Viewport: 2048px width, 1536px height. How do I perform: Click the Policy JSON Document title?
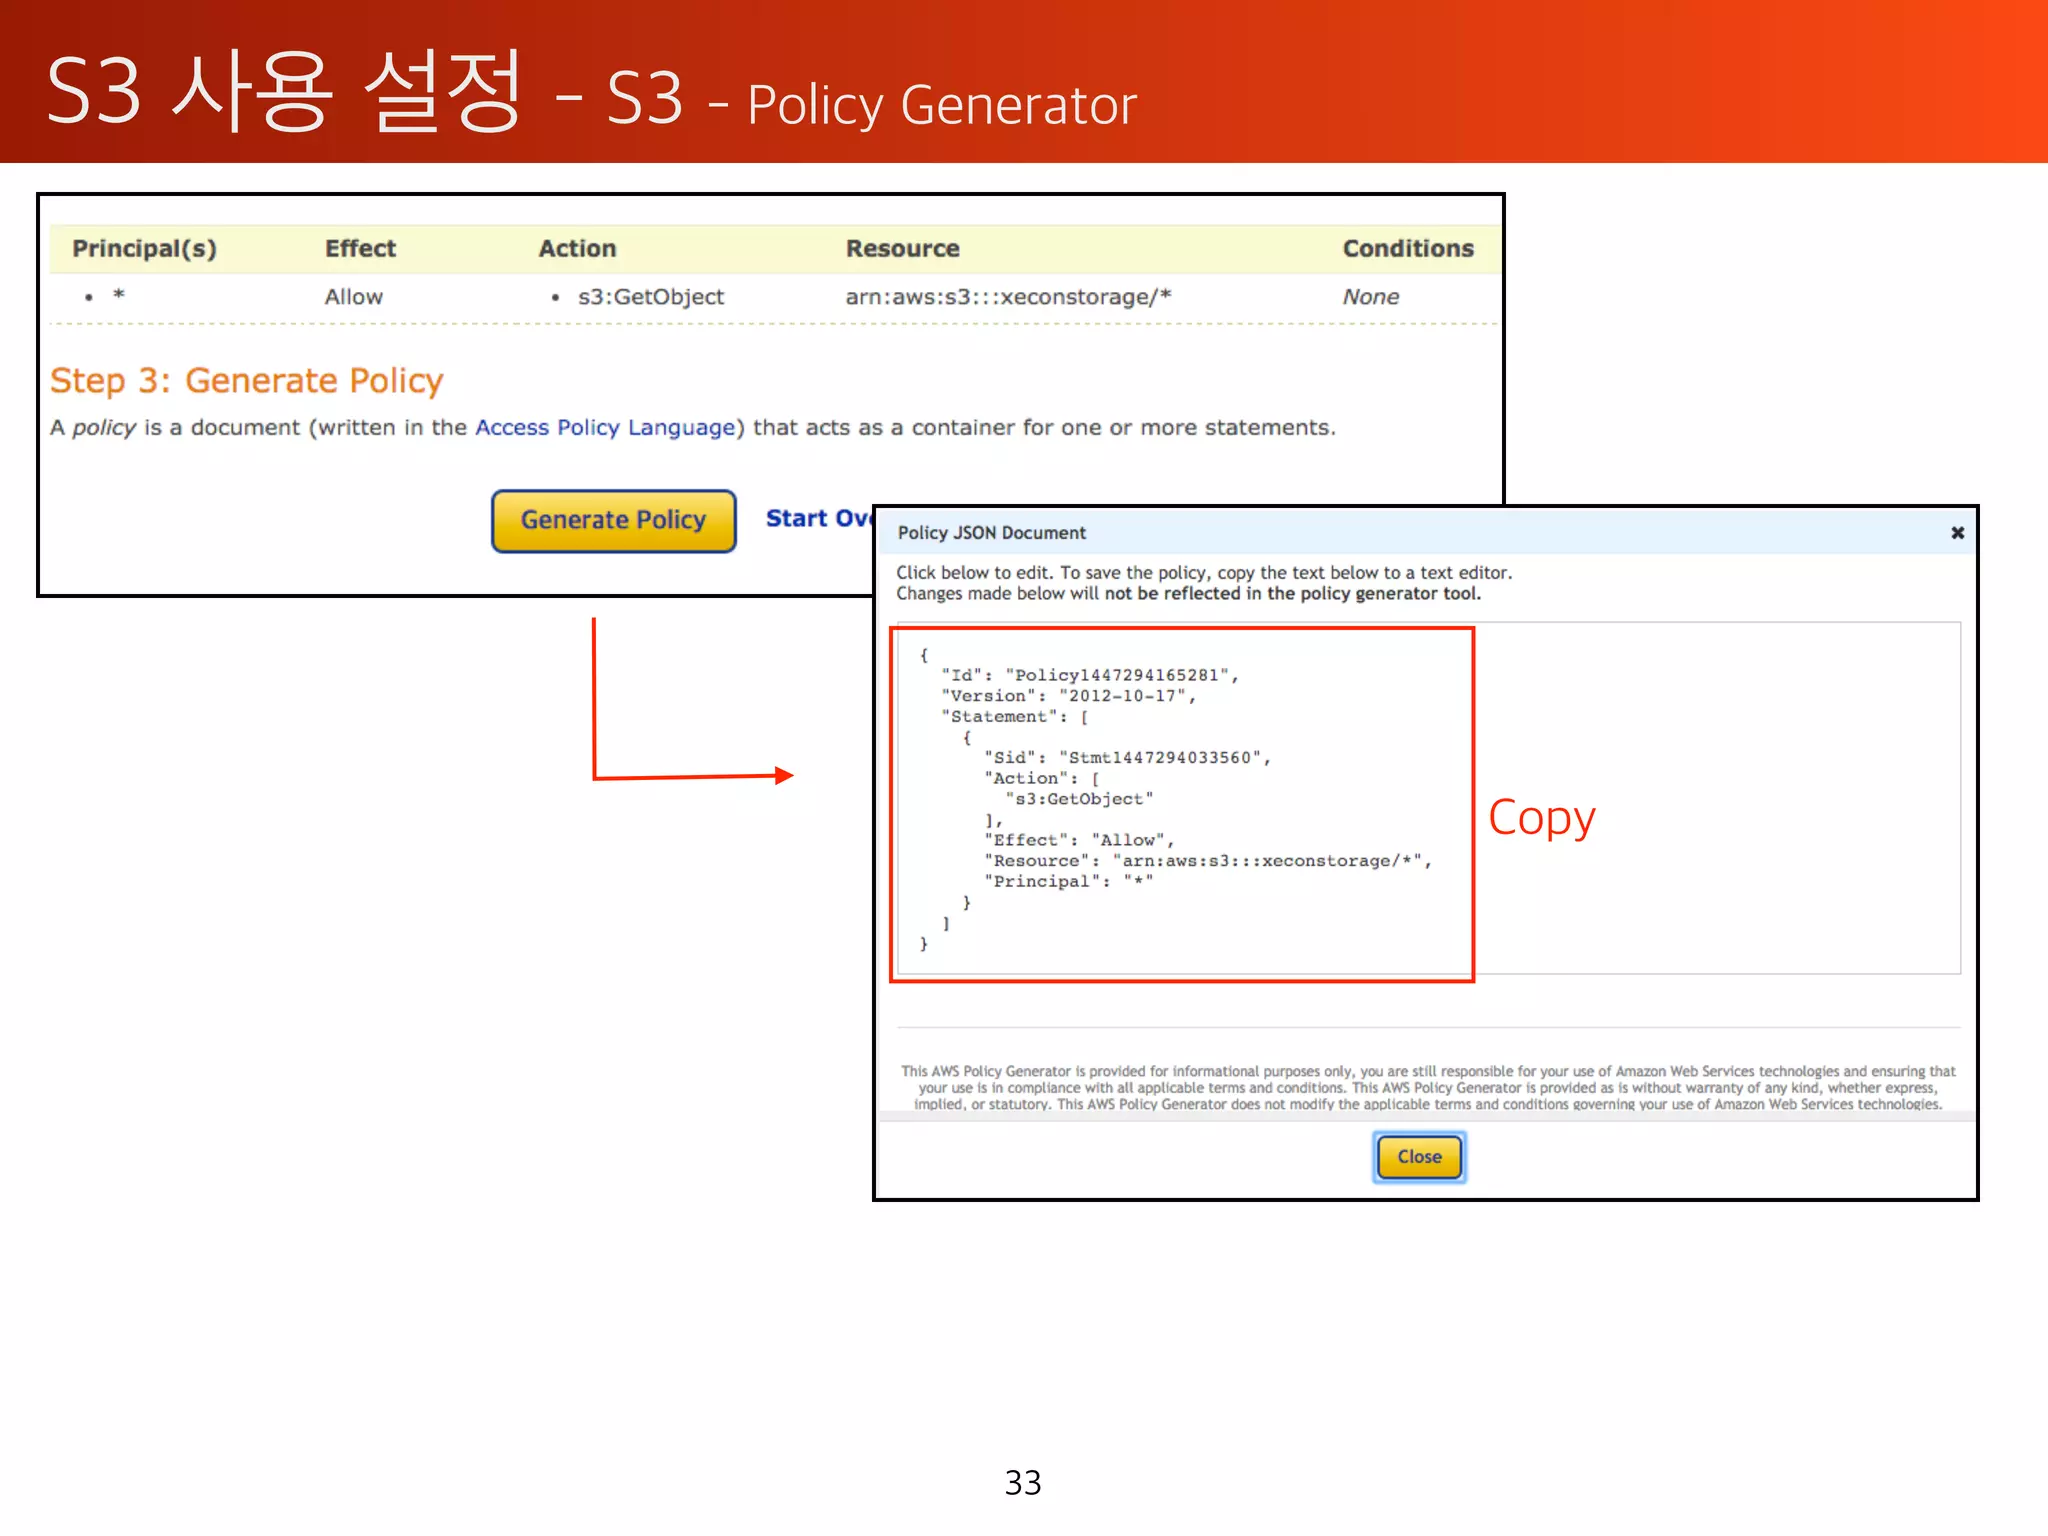tap(991, 533)
